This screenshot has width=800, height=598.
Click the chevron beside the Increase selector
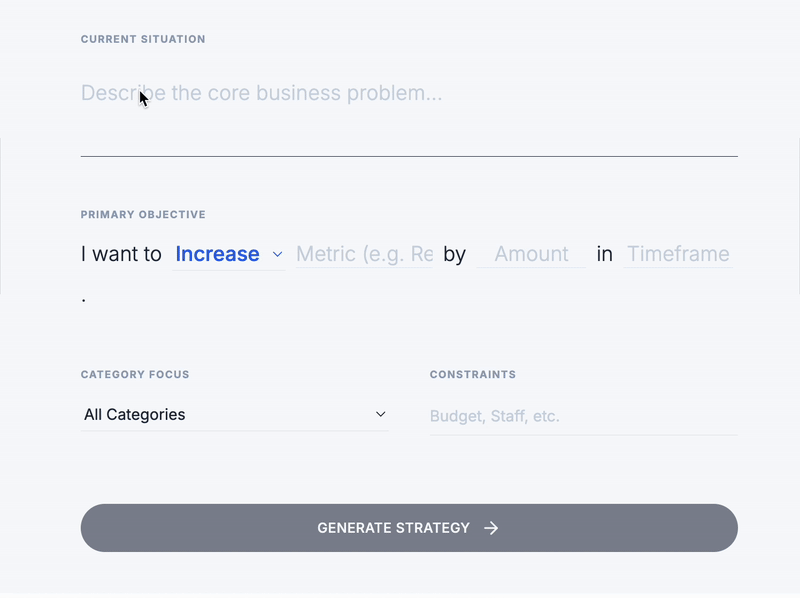tap(278, 255)
